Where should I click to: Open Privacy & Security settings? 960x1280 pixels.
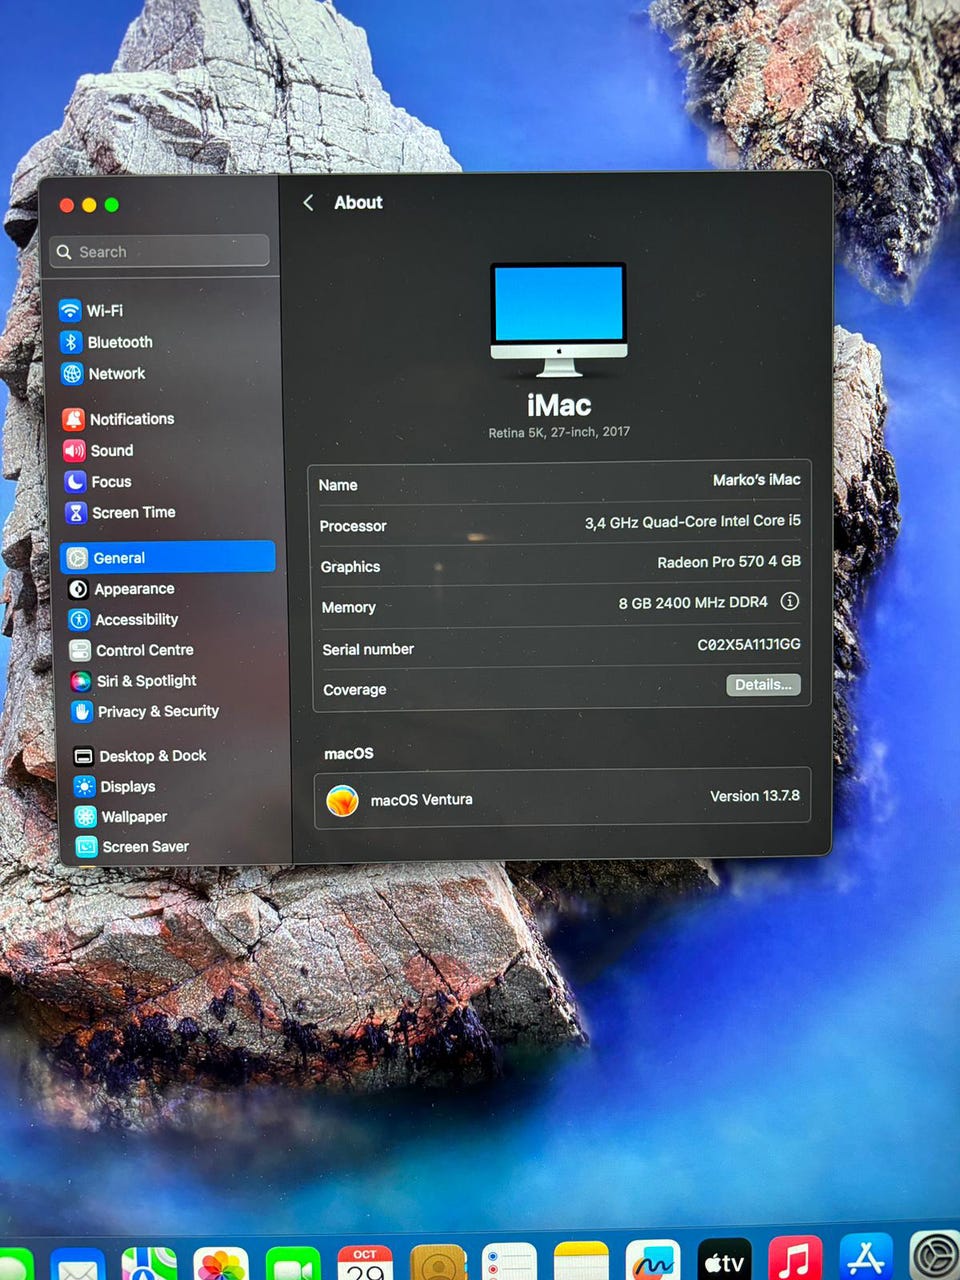(146, 711)
